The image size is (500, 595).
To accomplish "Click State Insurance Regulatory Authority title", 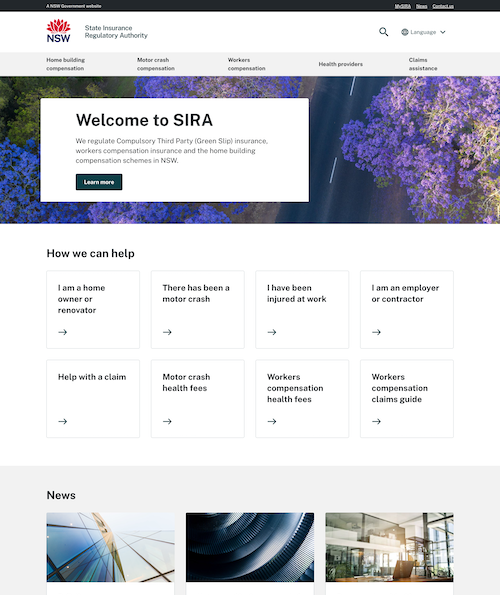I will tap(116, 31).
